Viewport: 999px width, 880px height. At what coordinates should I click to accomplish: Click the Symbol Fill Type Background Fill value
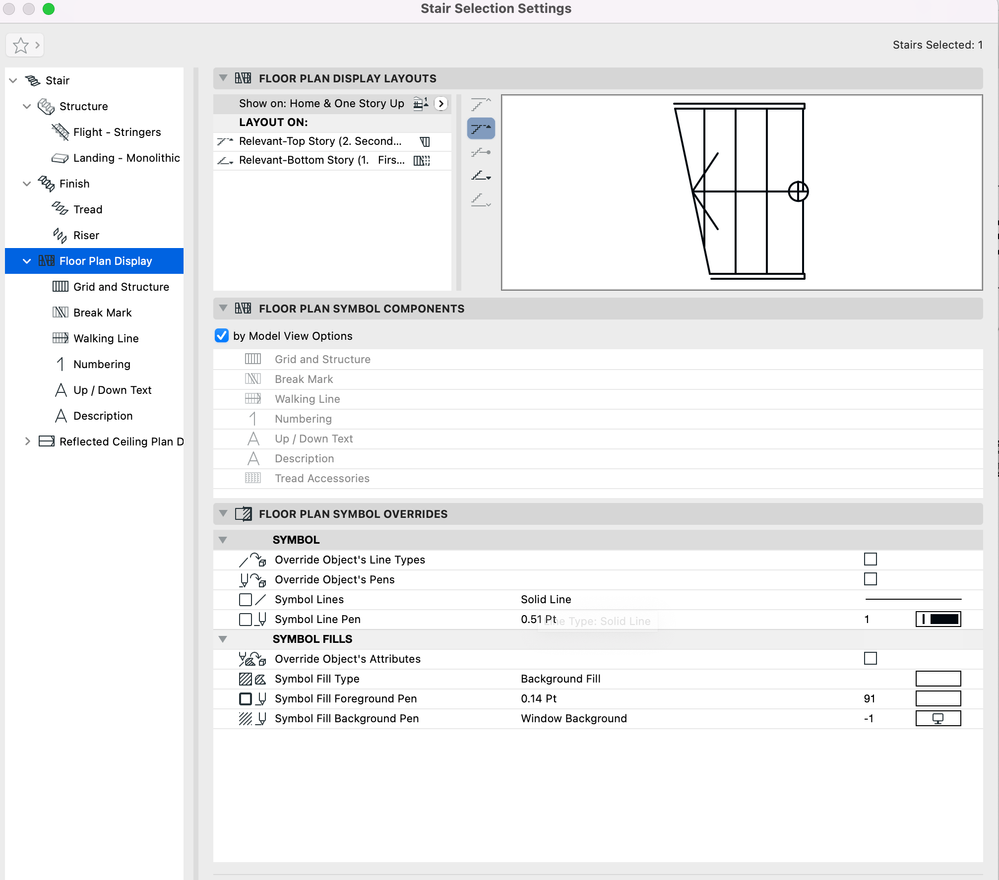click(560, 679)
